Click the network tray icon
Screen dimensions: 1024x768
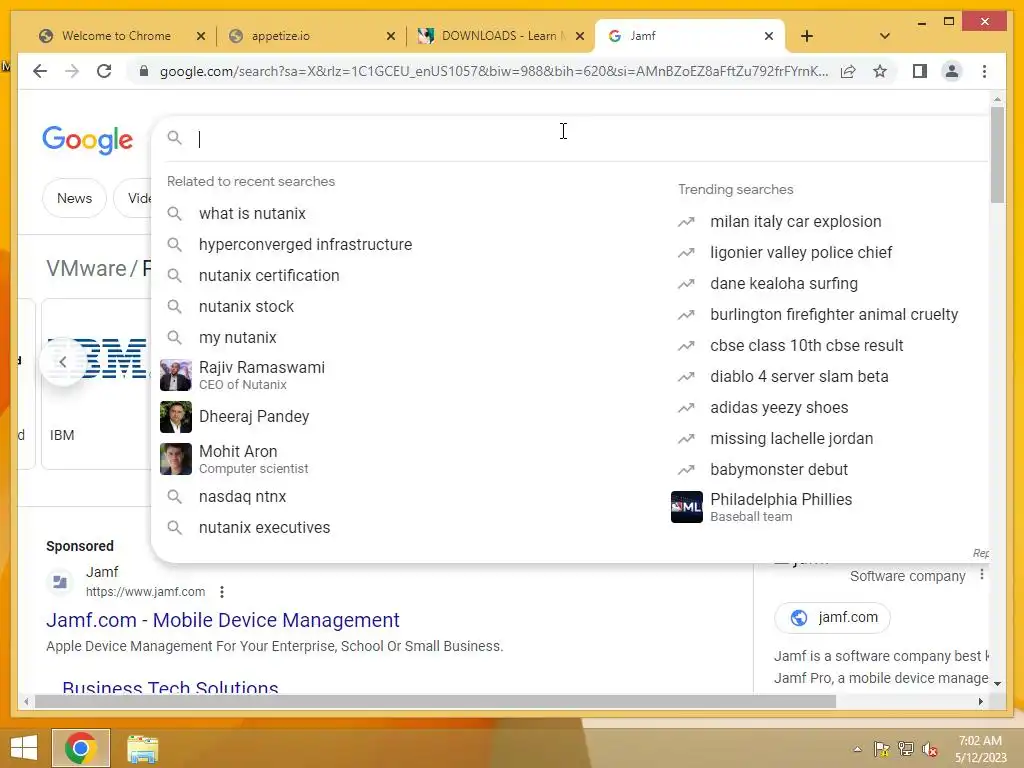pyautogui.click(x=905, y=749)
